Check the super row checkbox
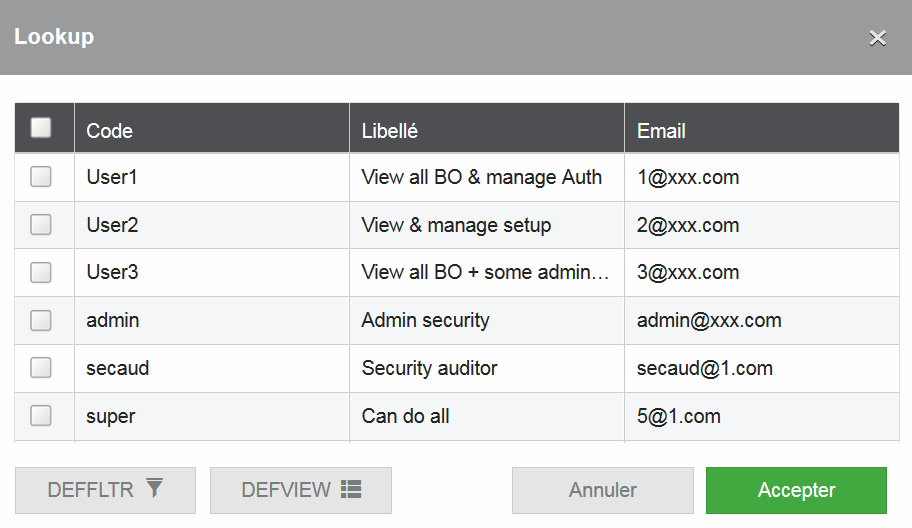 point(41,416)
